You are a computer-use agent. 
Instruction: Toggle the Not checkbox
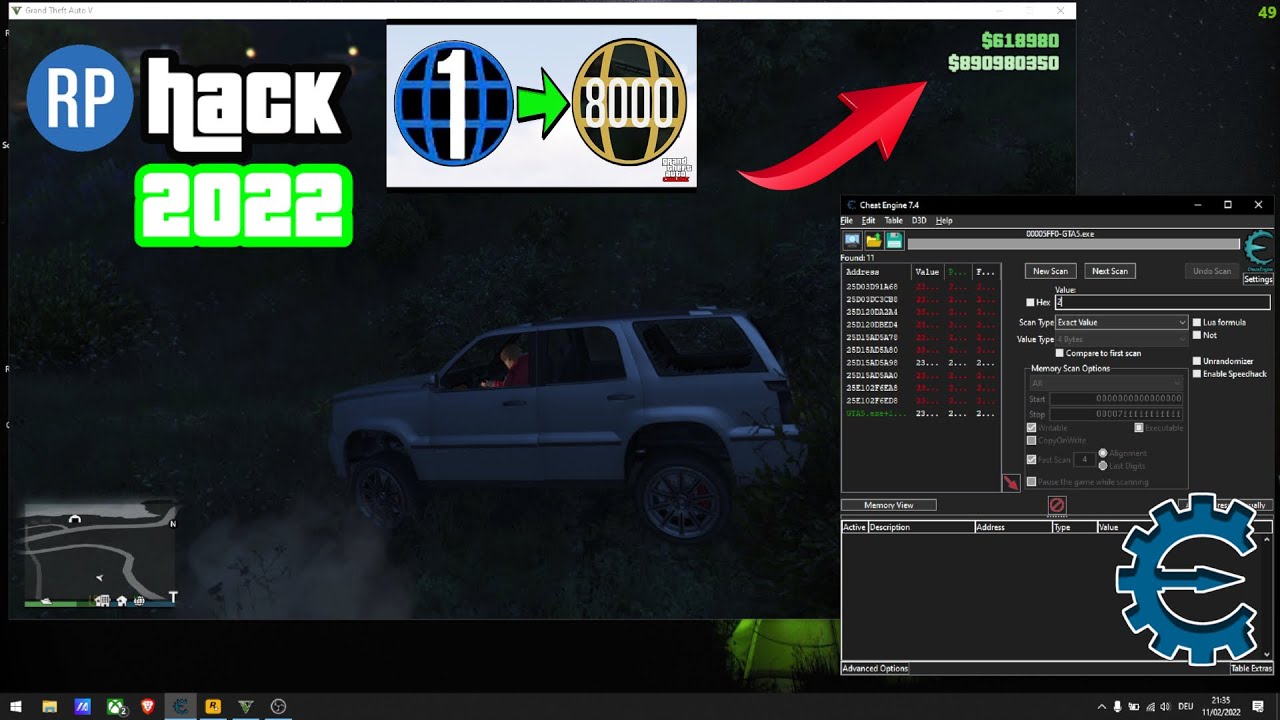coord(1197,336)
